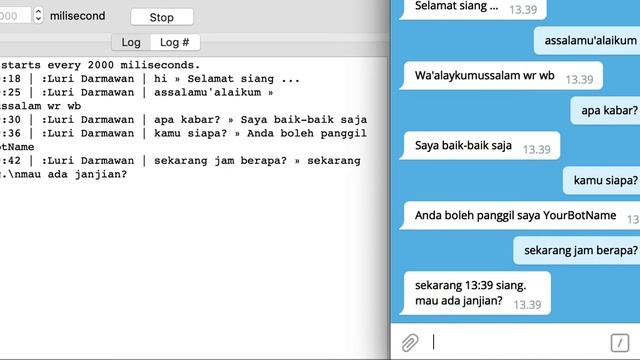Screen dimensions: 640x360
Task: Switch to the Log # tab
Action: (175, 42)
